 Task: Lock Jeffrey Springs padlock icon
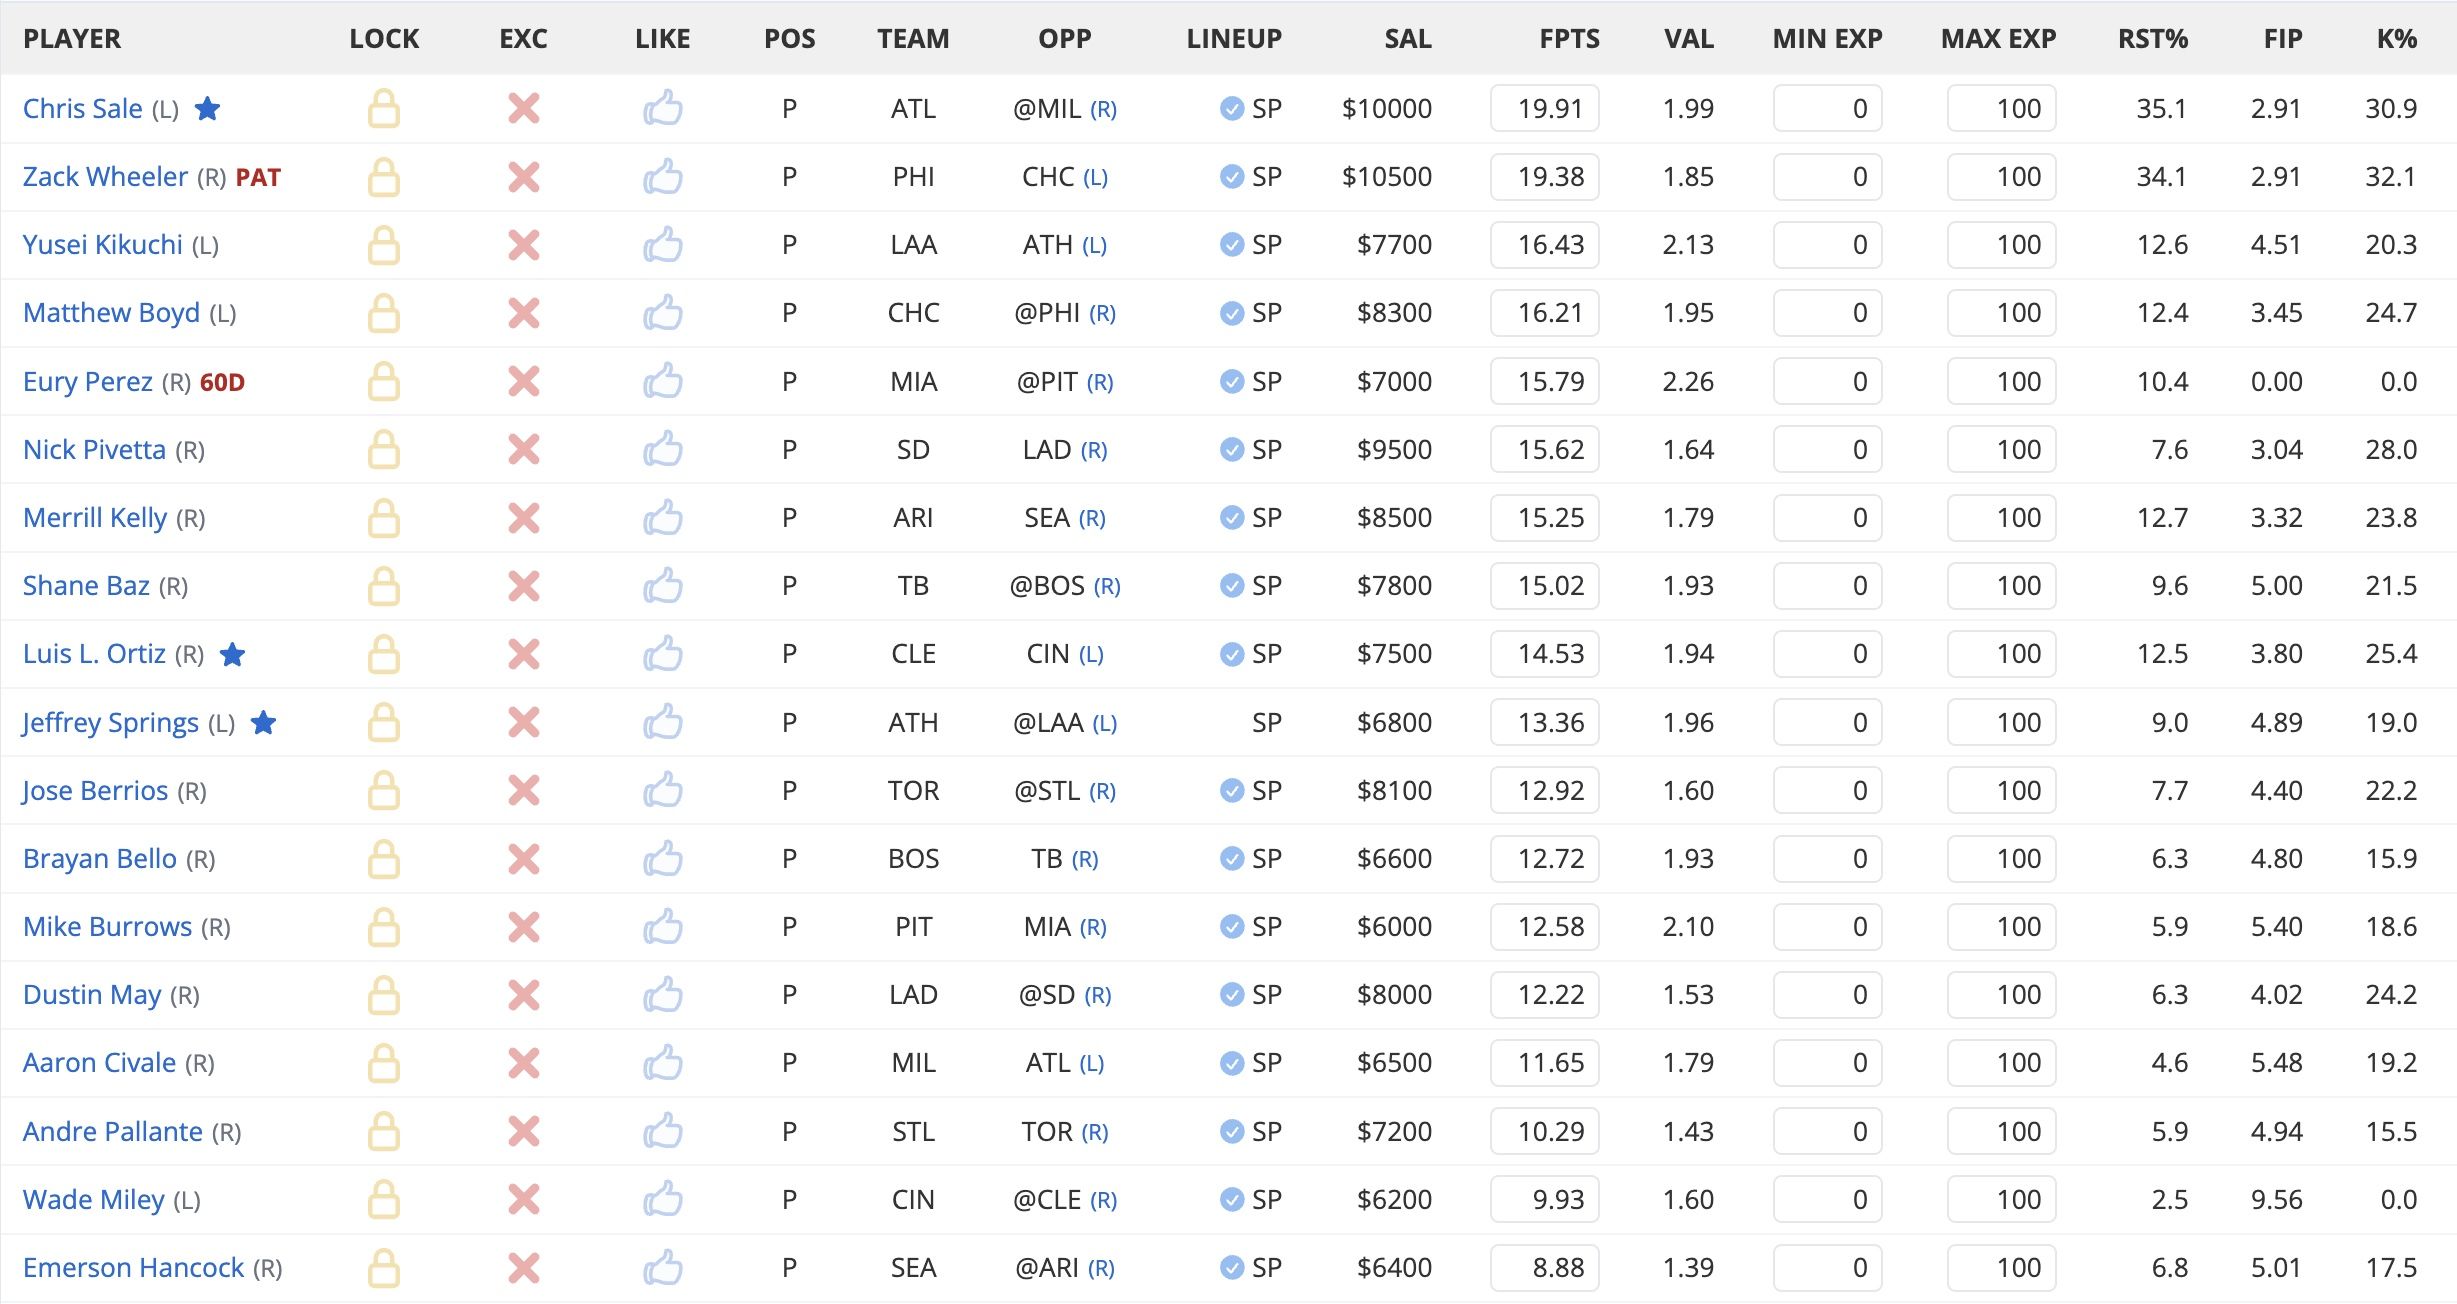[384, 722]
